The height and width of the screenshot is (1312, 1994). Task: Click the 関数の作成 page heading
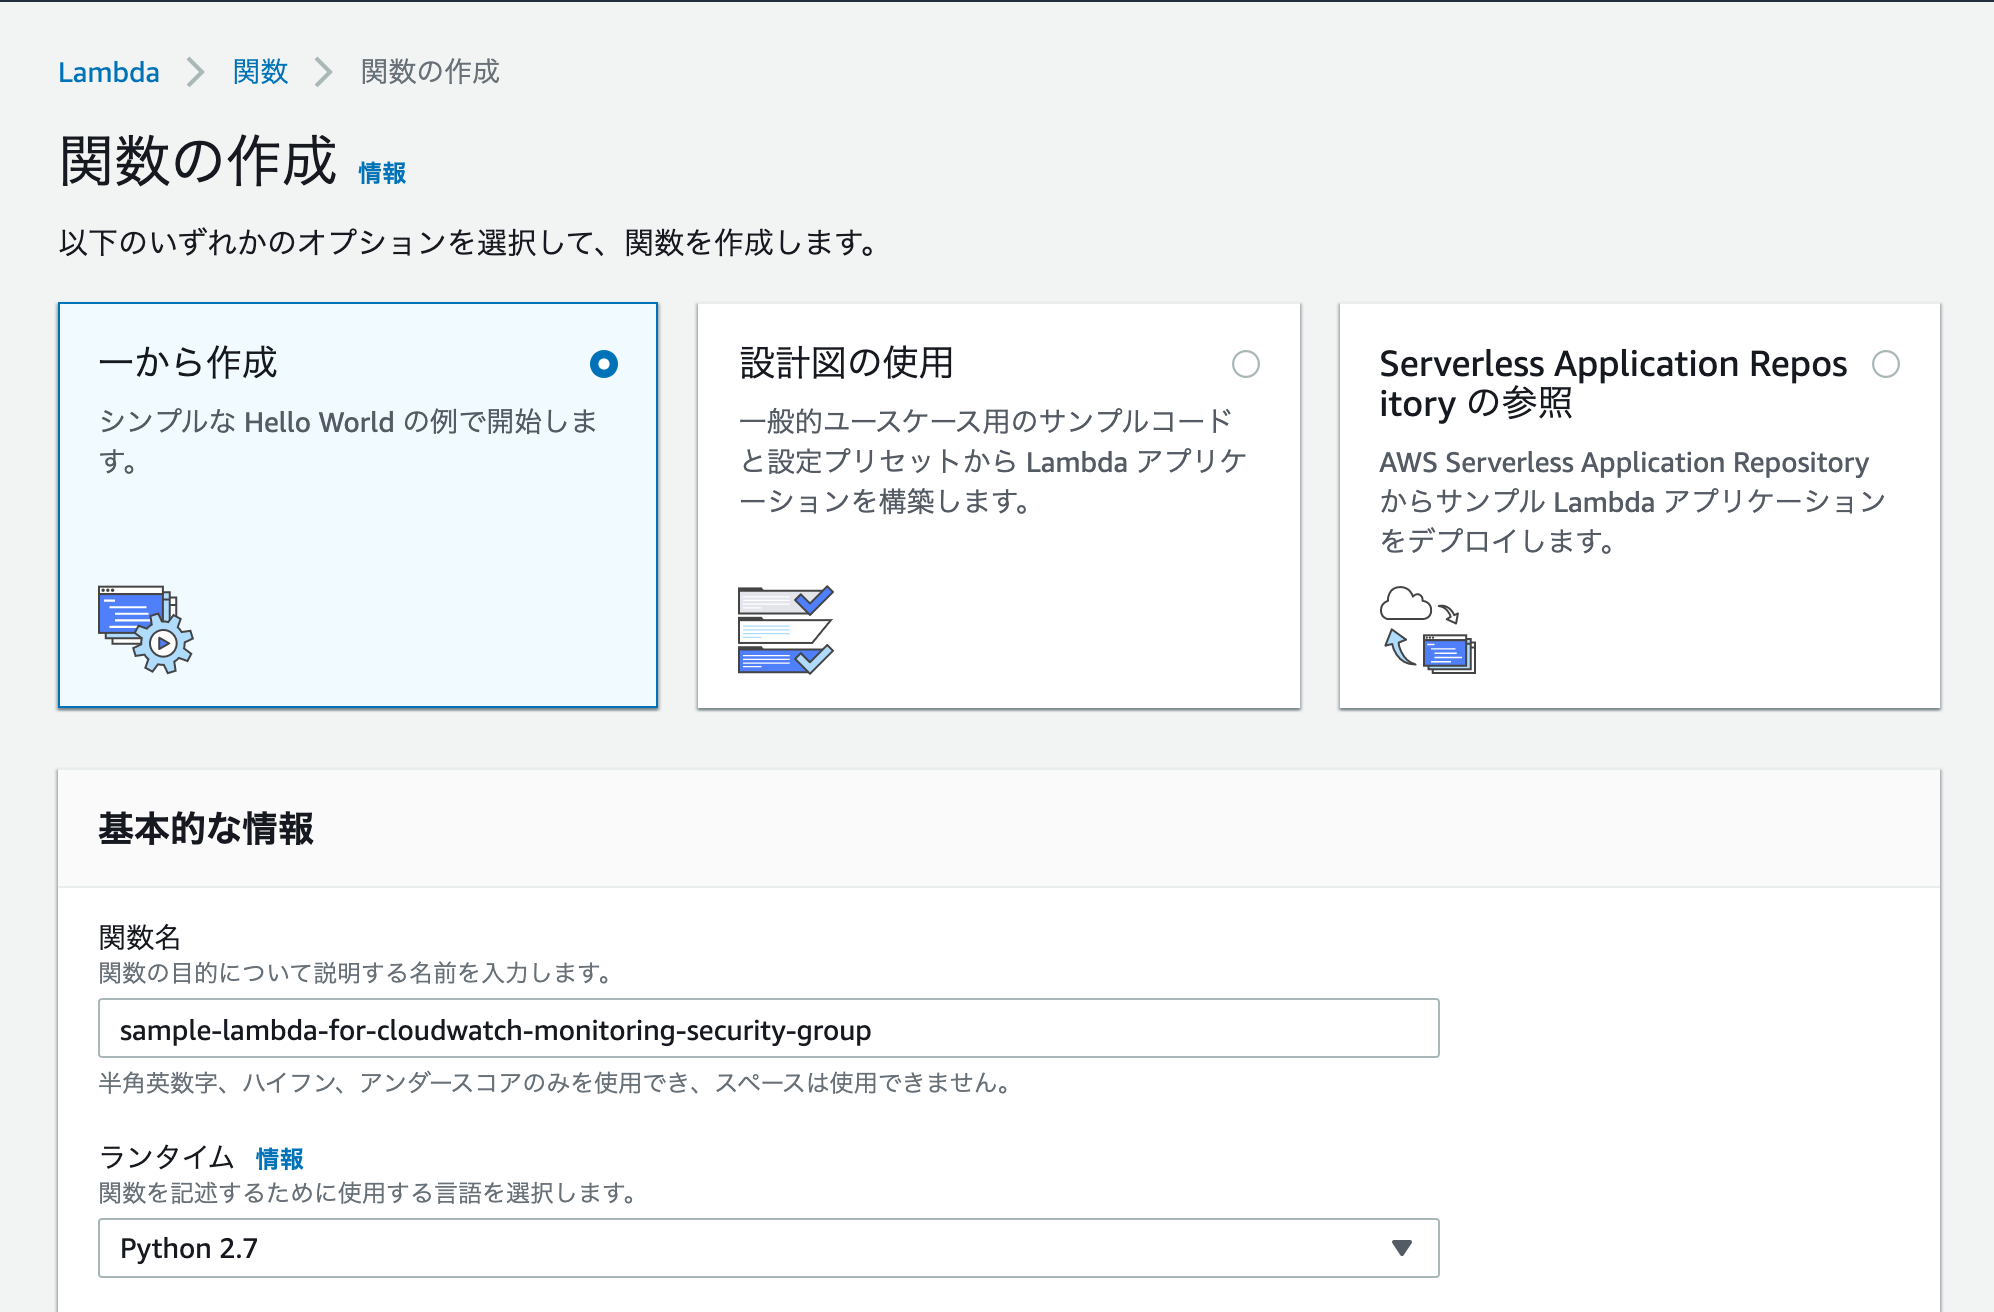coord(198,161)
